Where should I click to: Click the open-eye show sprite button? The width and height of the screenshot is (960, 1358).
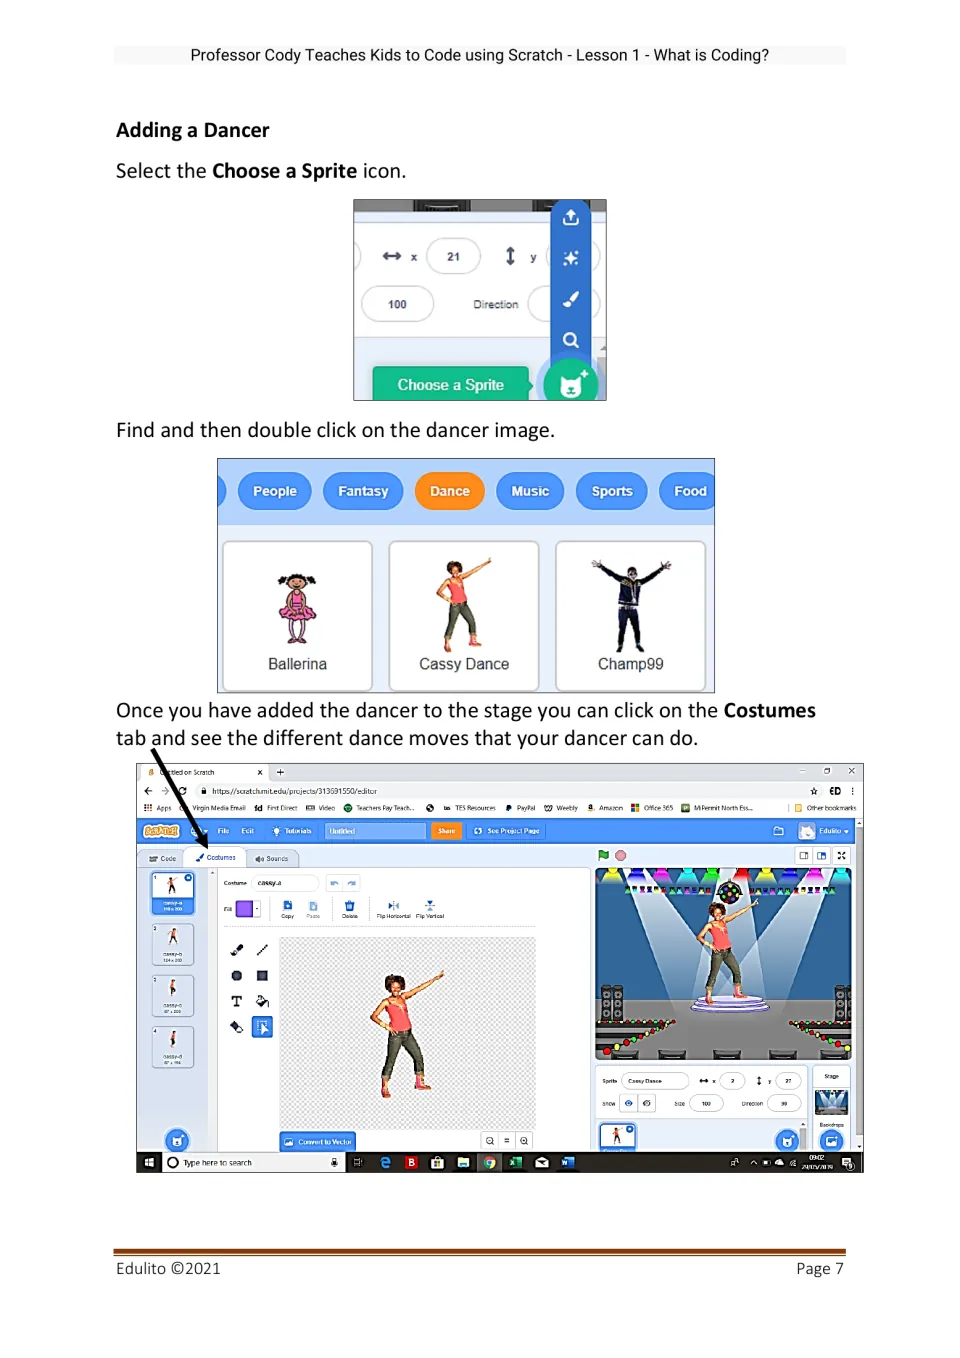click(629, 1103)
